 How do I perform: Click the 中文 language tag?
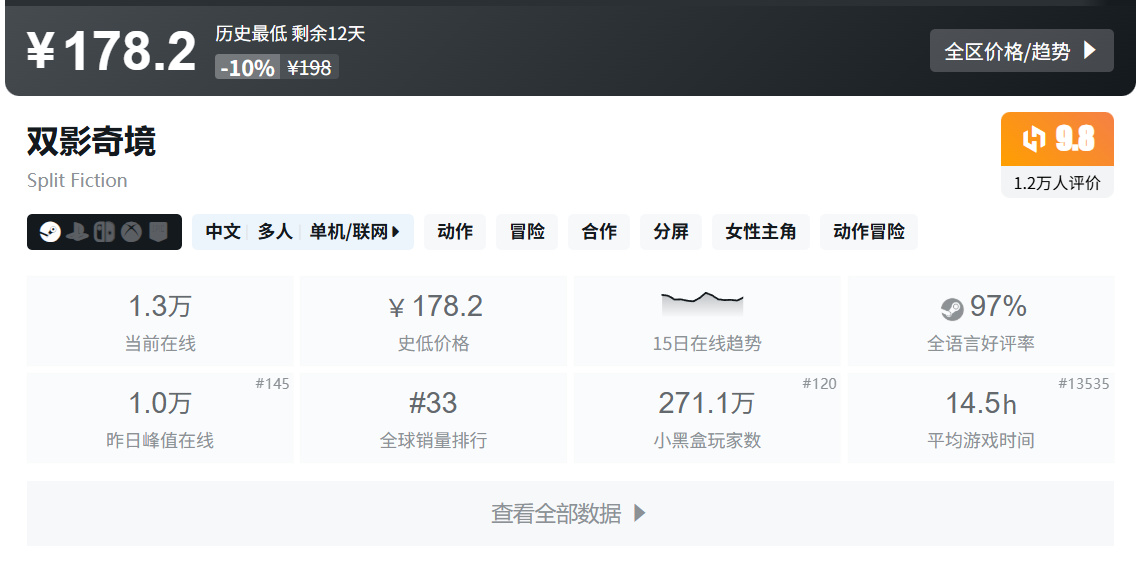point(223,232)
